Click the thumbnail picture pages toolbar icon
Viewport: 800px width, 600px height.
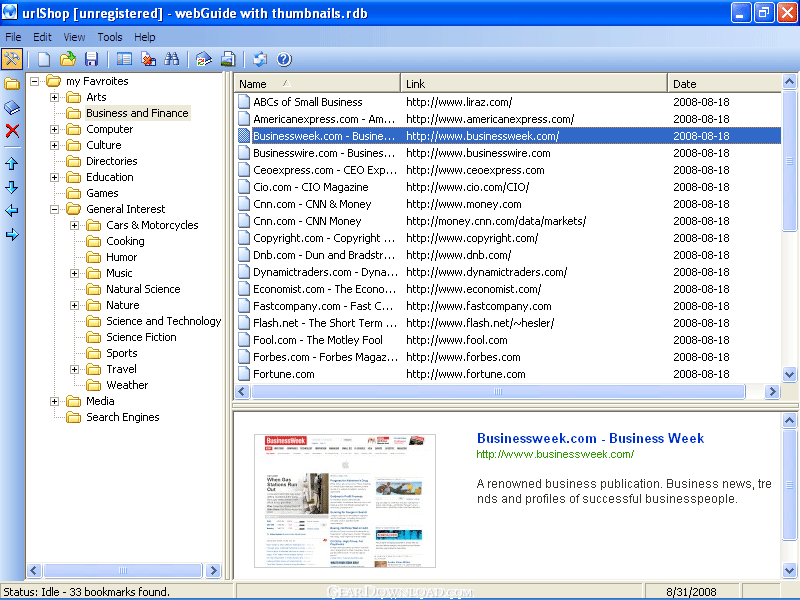coord(228,59)
